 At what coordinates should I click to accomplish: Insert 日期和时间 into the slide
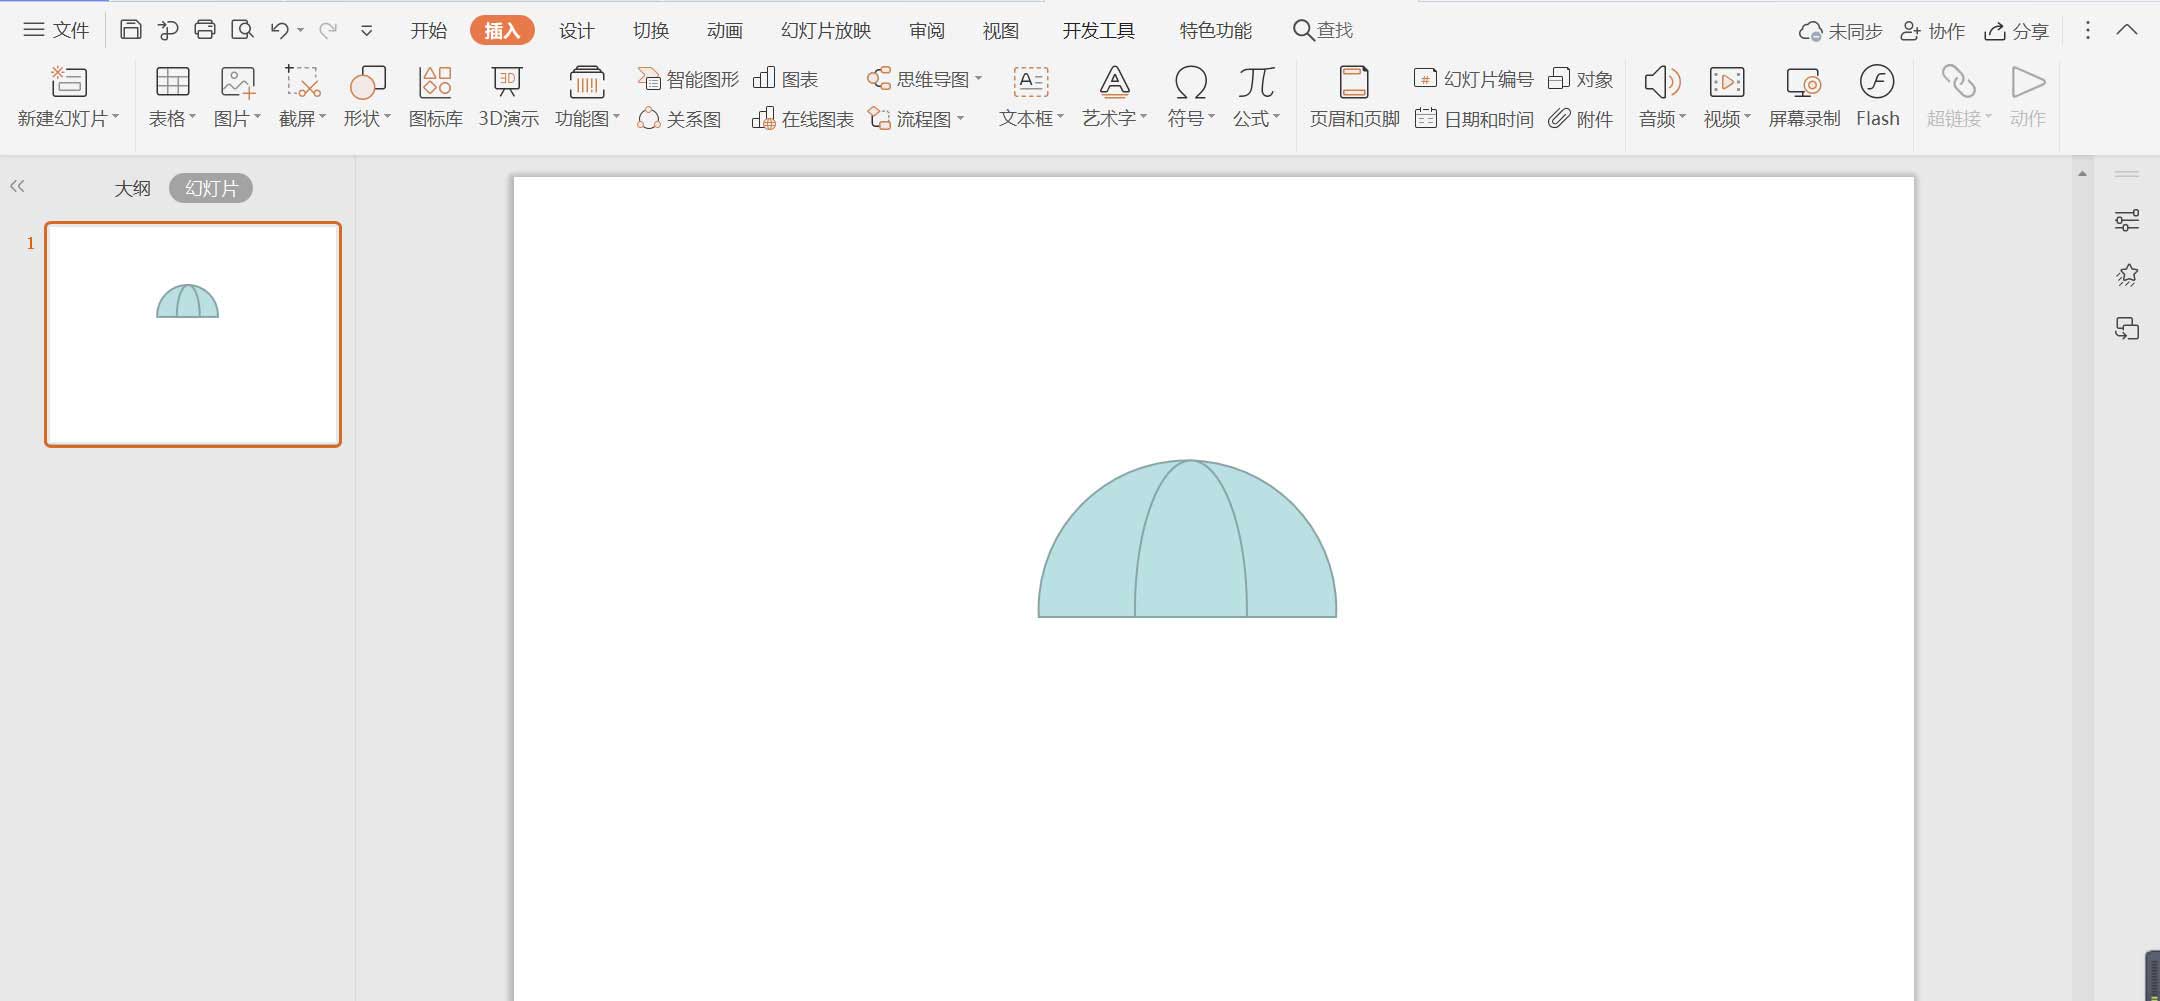click(x=1472, y=118)
